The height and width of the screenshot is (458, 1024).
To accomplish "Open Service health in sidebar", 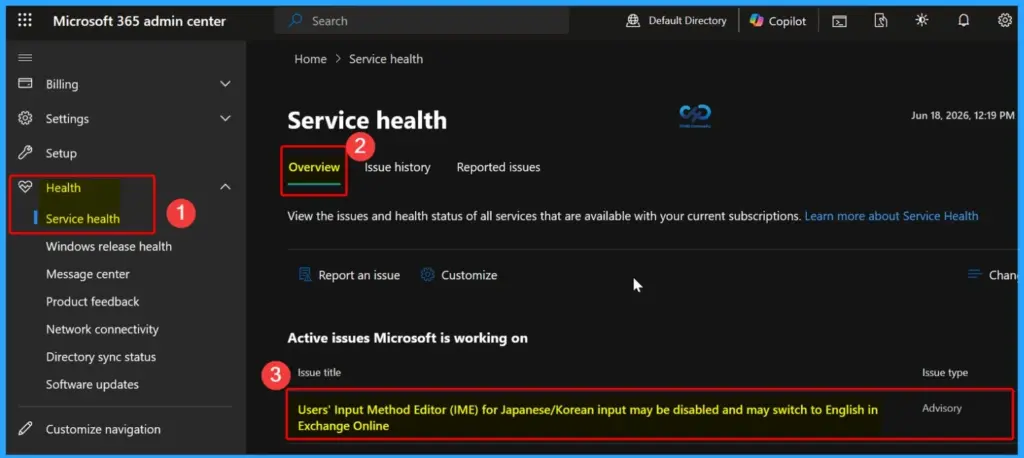I will [x=83, y=219].
